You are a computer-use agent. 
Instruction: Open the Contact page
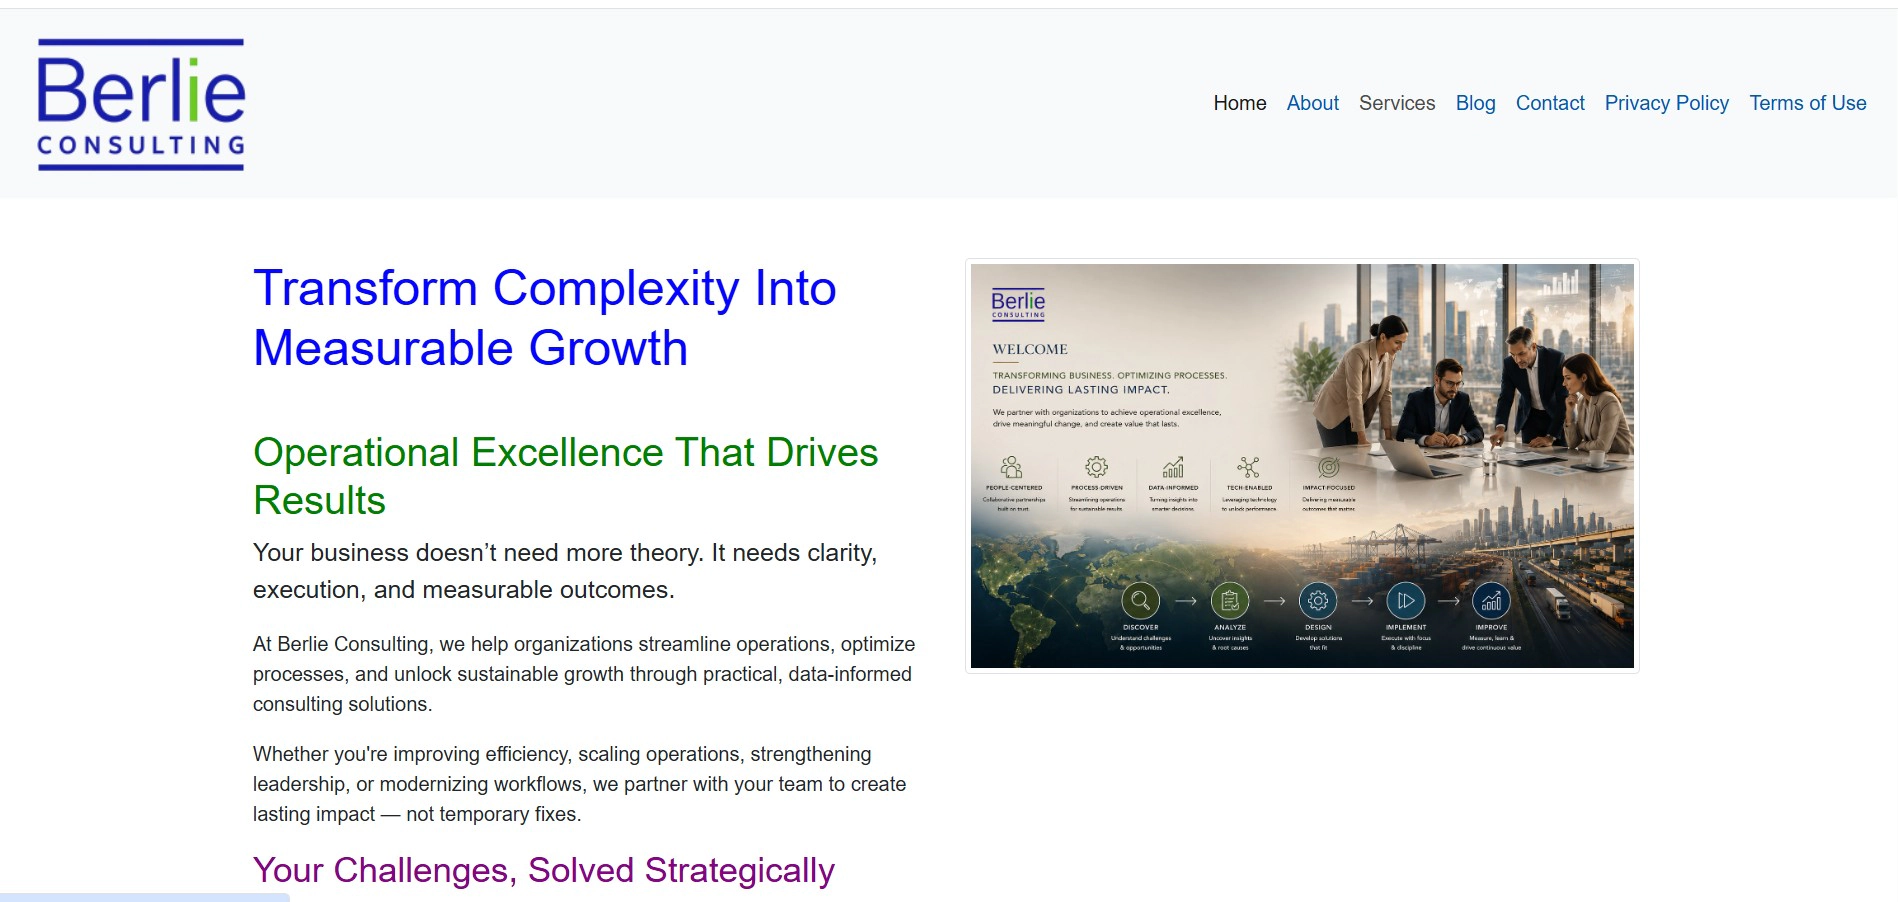1550,103
